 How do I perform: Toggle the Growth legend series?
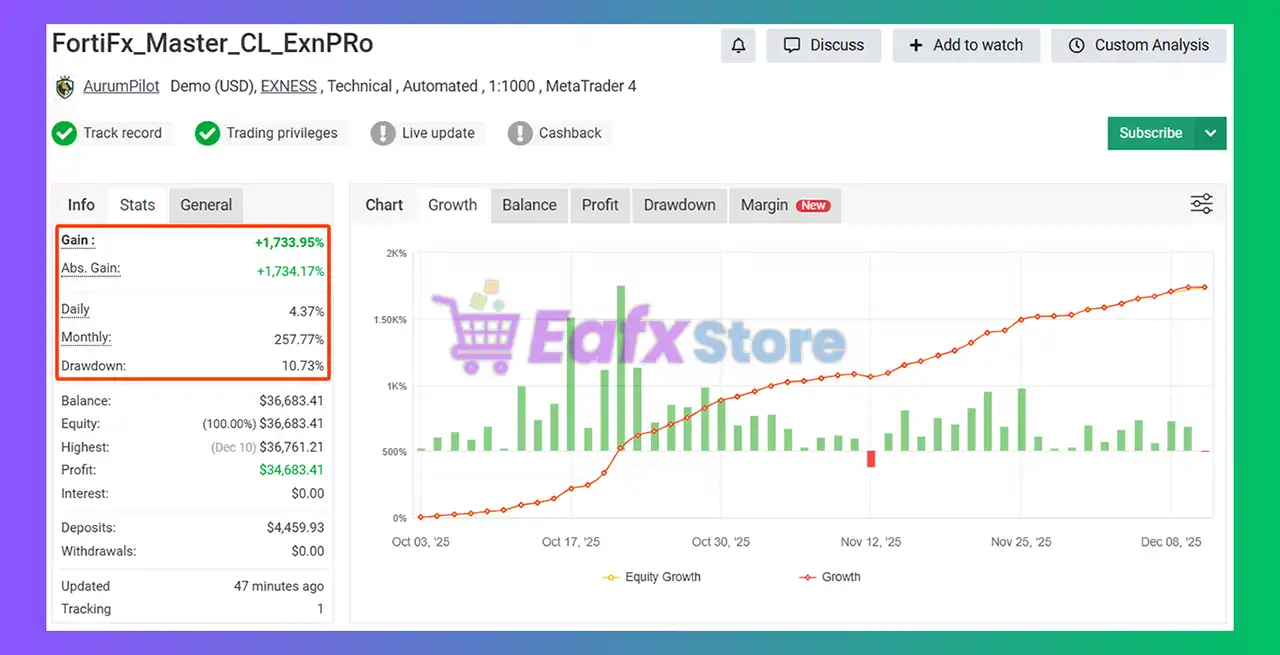[x=830, y=577]
